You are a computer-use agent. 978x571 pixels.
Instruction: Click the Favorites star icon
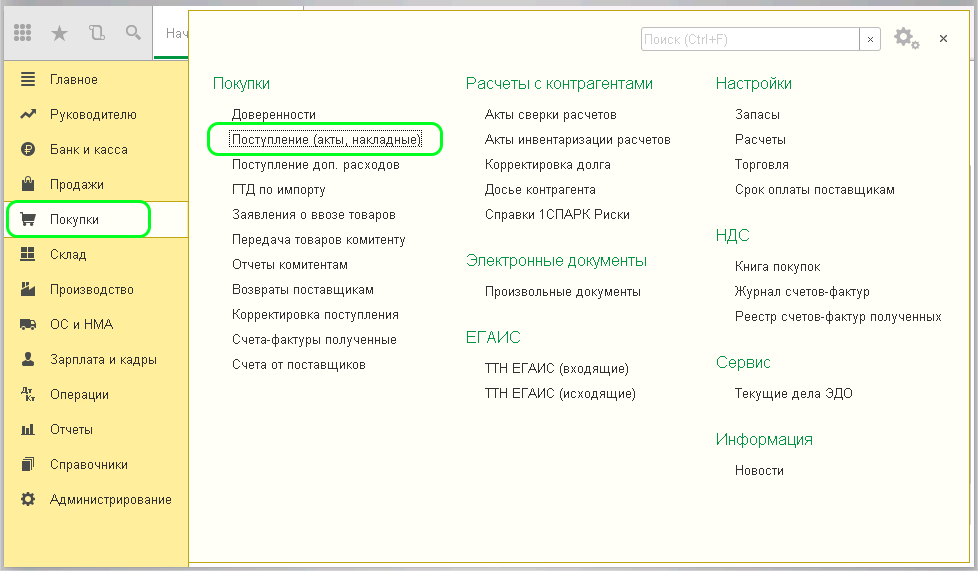pyautogui.click(x=59, y=33)
